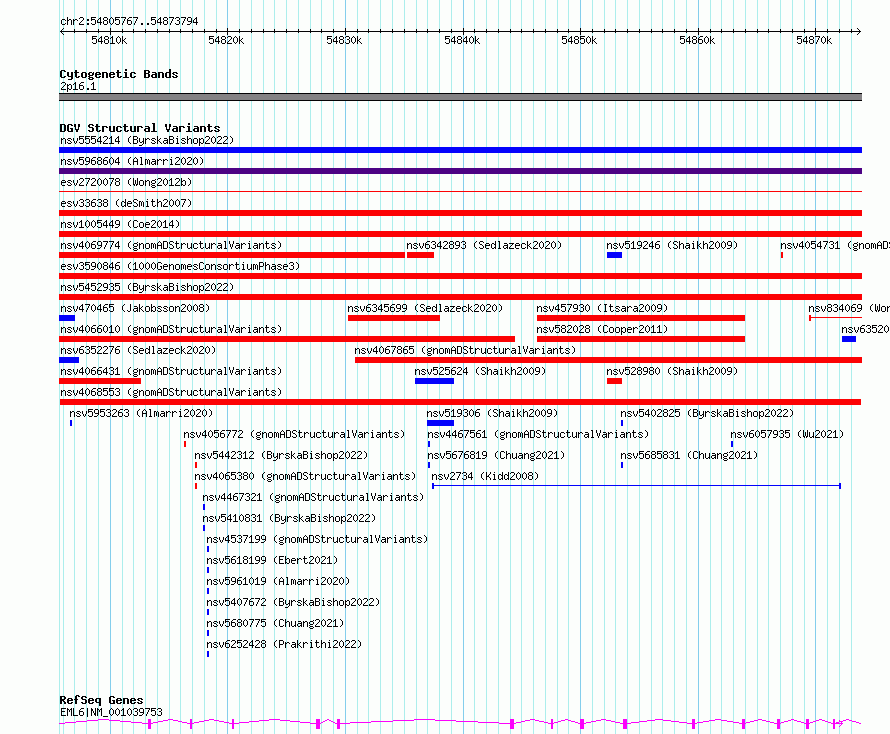Click nsv6252428 (Prakrithi2022) label
The height and width of the screenshot is (734, 890).
coord(284,644)
